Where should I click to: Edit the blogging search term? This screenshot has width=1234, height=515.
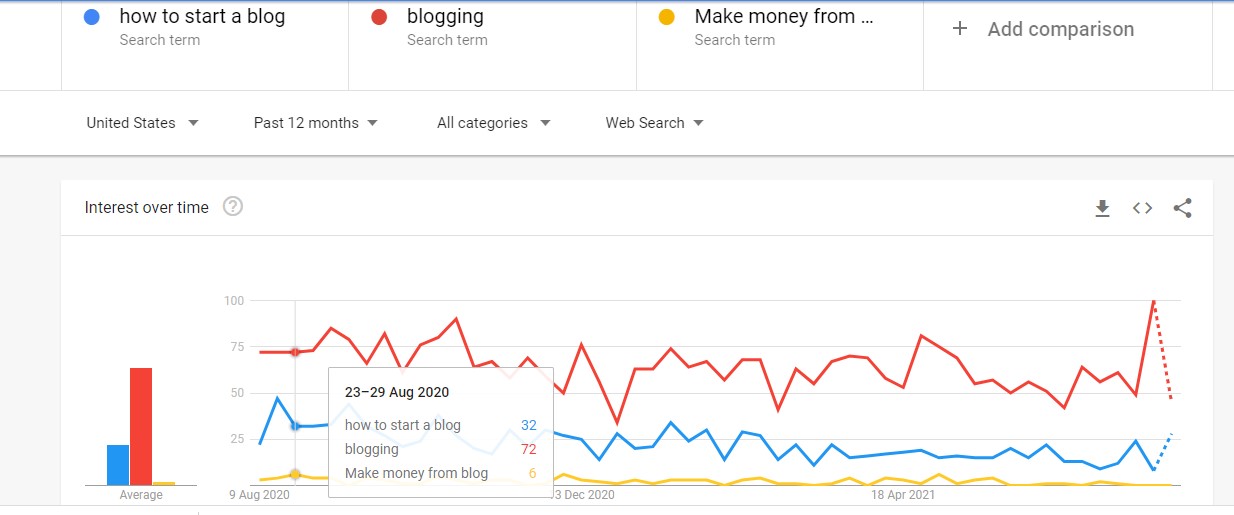click(445, 16)
